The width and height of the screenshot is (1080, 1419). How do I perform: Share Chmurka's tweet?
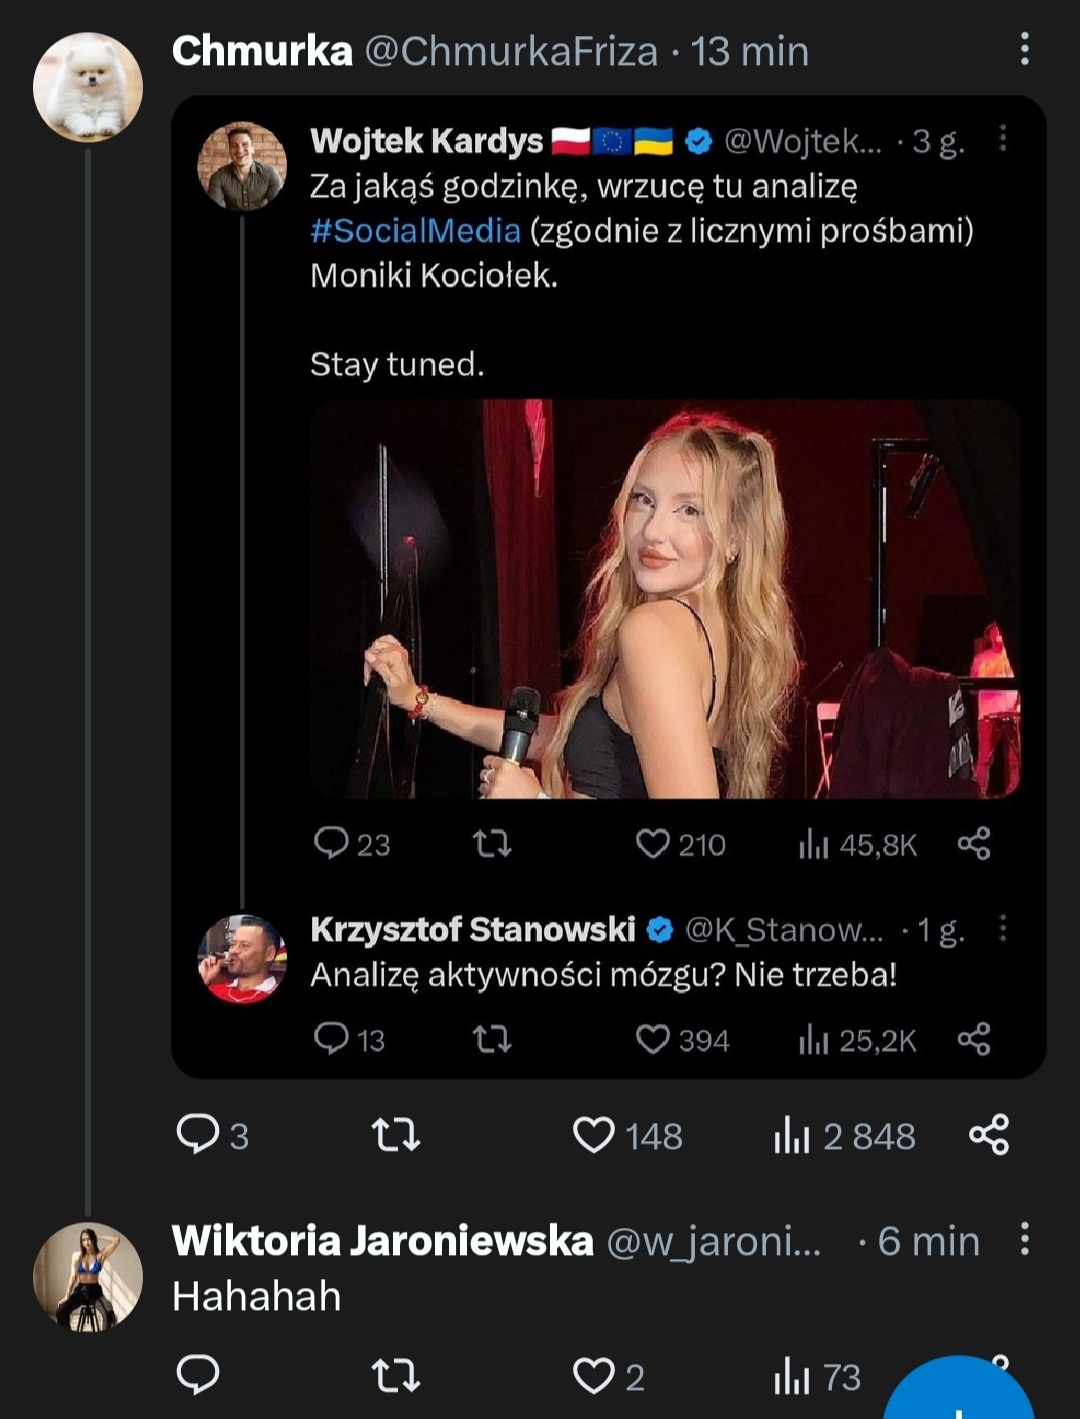coord(989,1136)
